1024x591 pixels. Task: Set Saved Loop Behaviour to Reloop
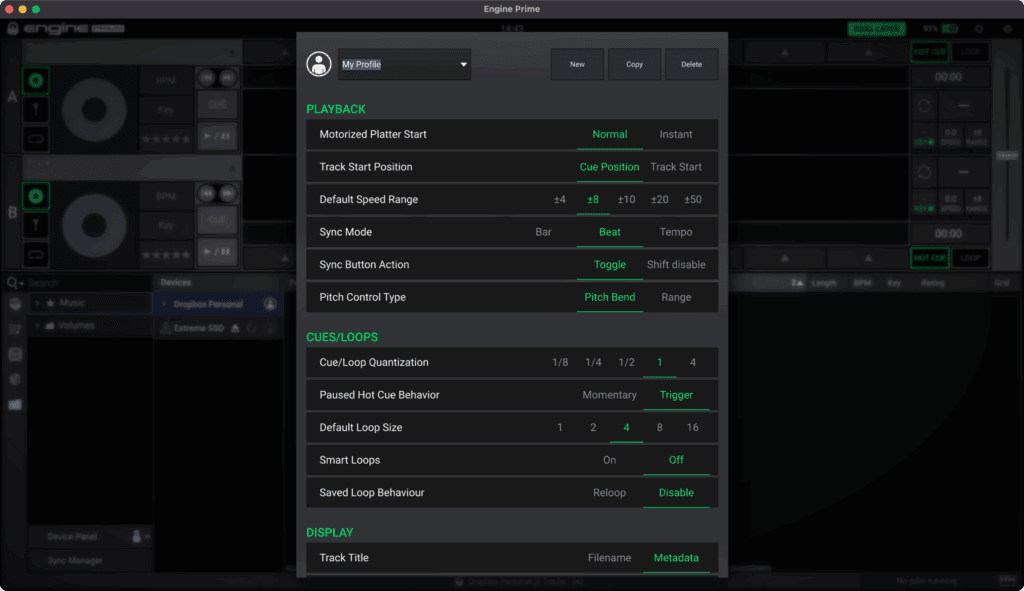click(609, 492)
